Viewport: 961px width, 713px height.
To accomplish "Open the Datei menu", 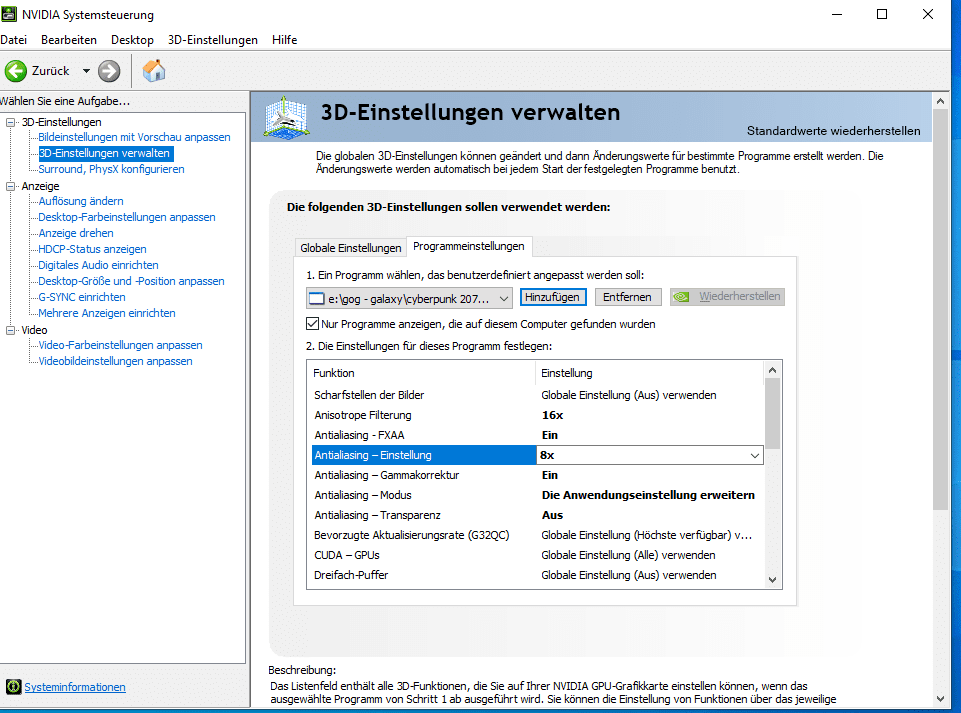I will pos(13,40).
